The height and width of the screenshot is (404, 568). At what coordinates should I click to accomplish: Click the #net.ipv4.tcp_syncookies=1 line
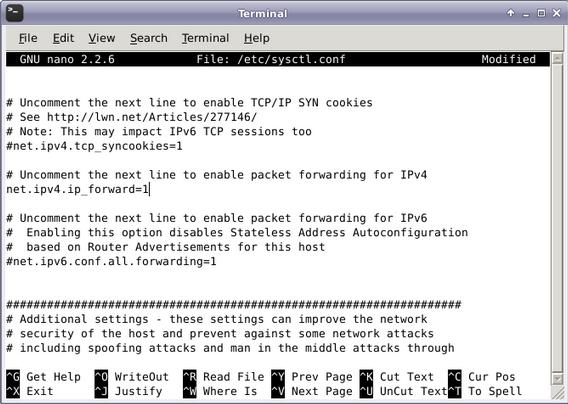pyautogui.click(x=94, y=146)
